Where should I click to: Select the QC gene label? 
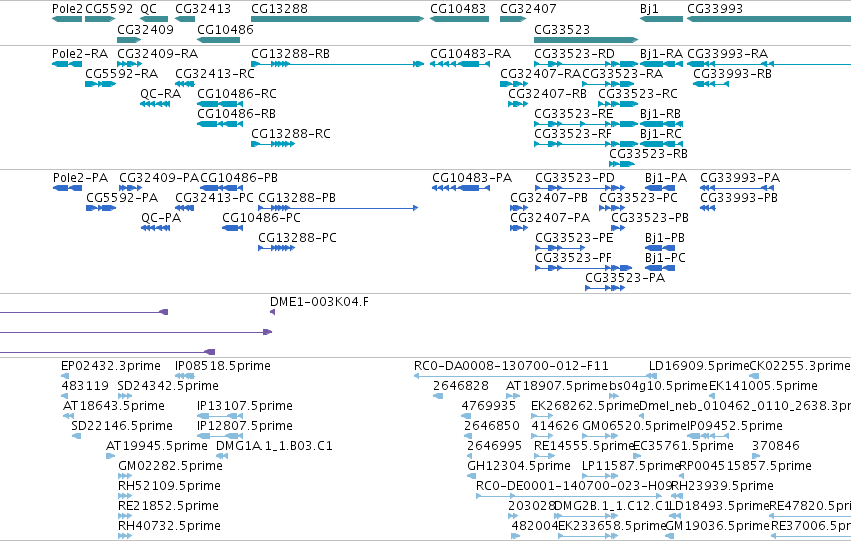(148, 9)
